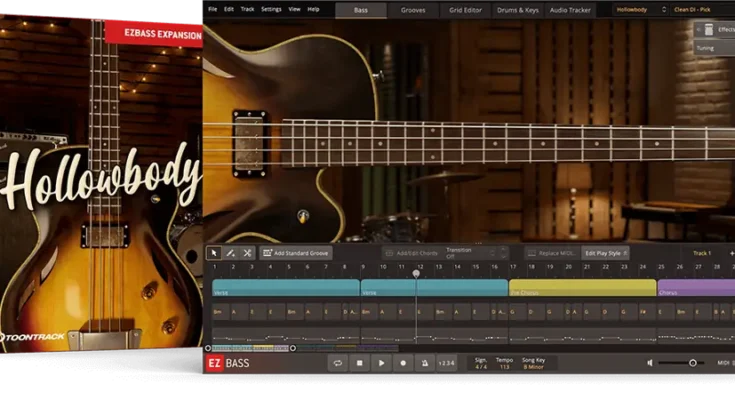The width and height of the screenshot is (735, 400).
Task: Select the pencil draw tool
Action: point(230,253)
